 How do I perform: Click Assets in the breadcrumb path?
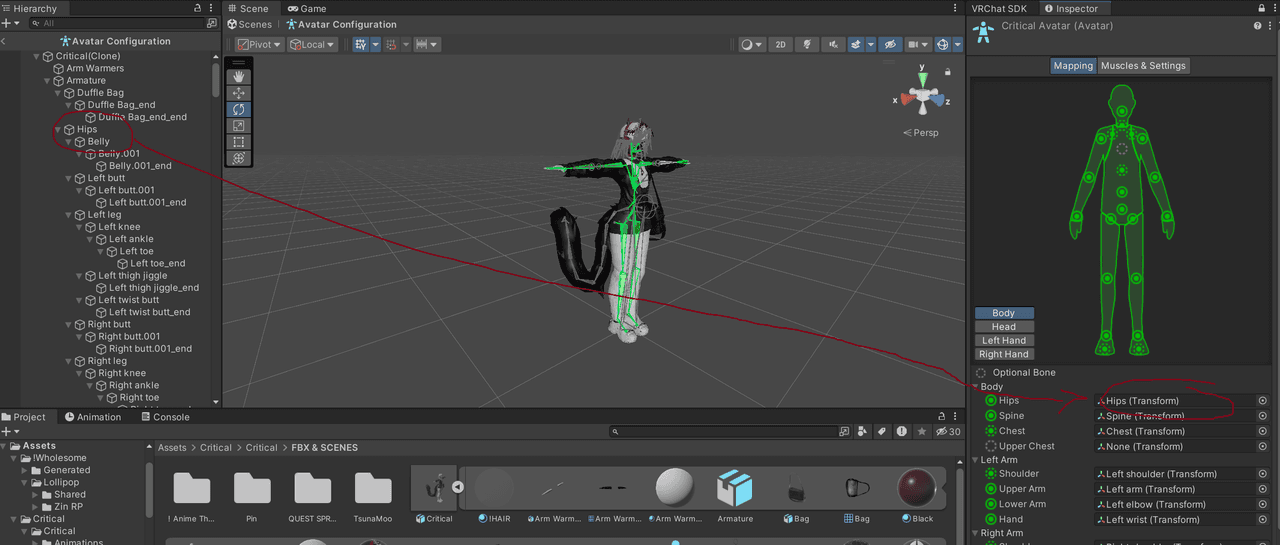click(172, 448)
